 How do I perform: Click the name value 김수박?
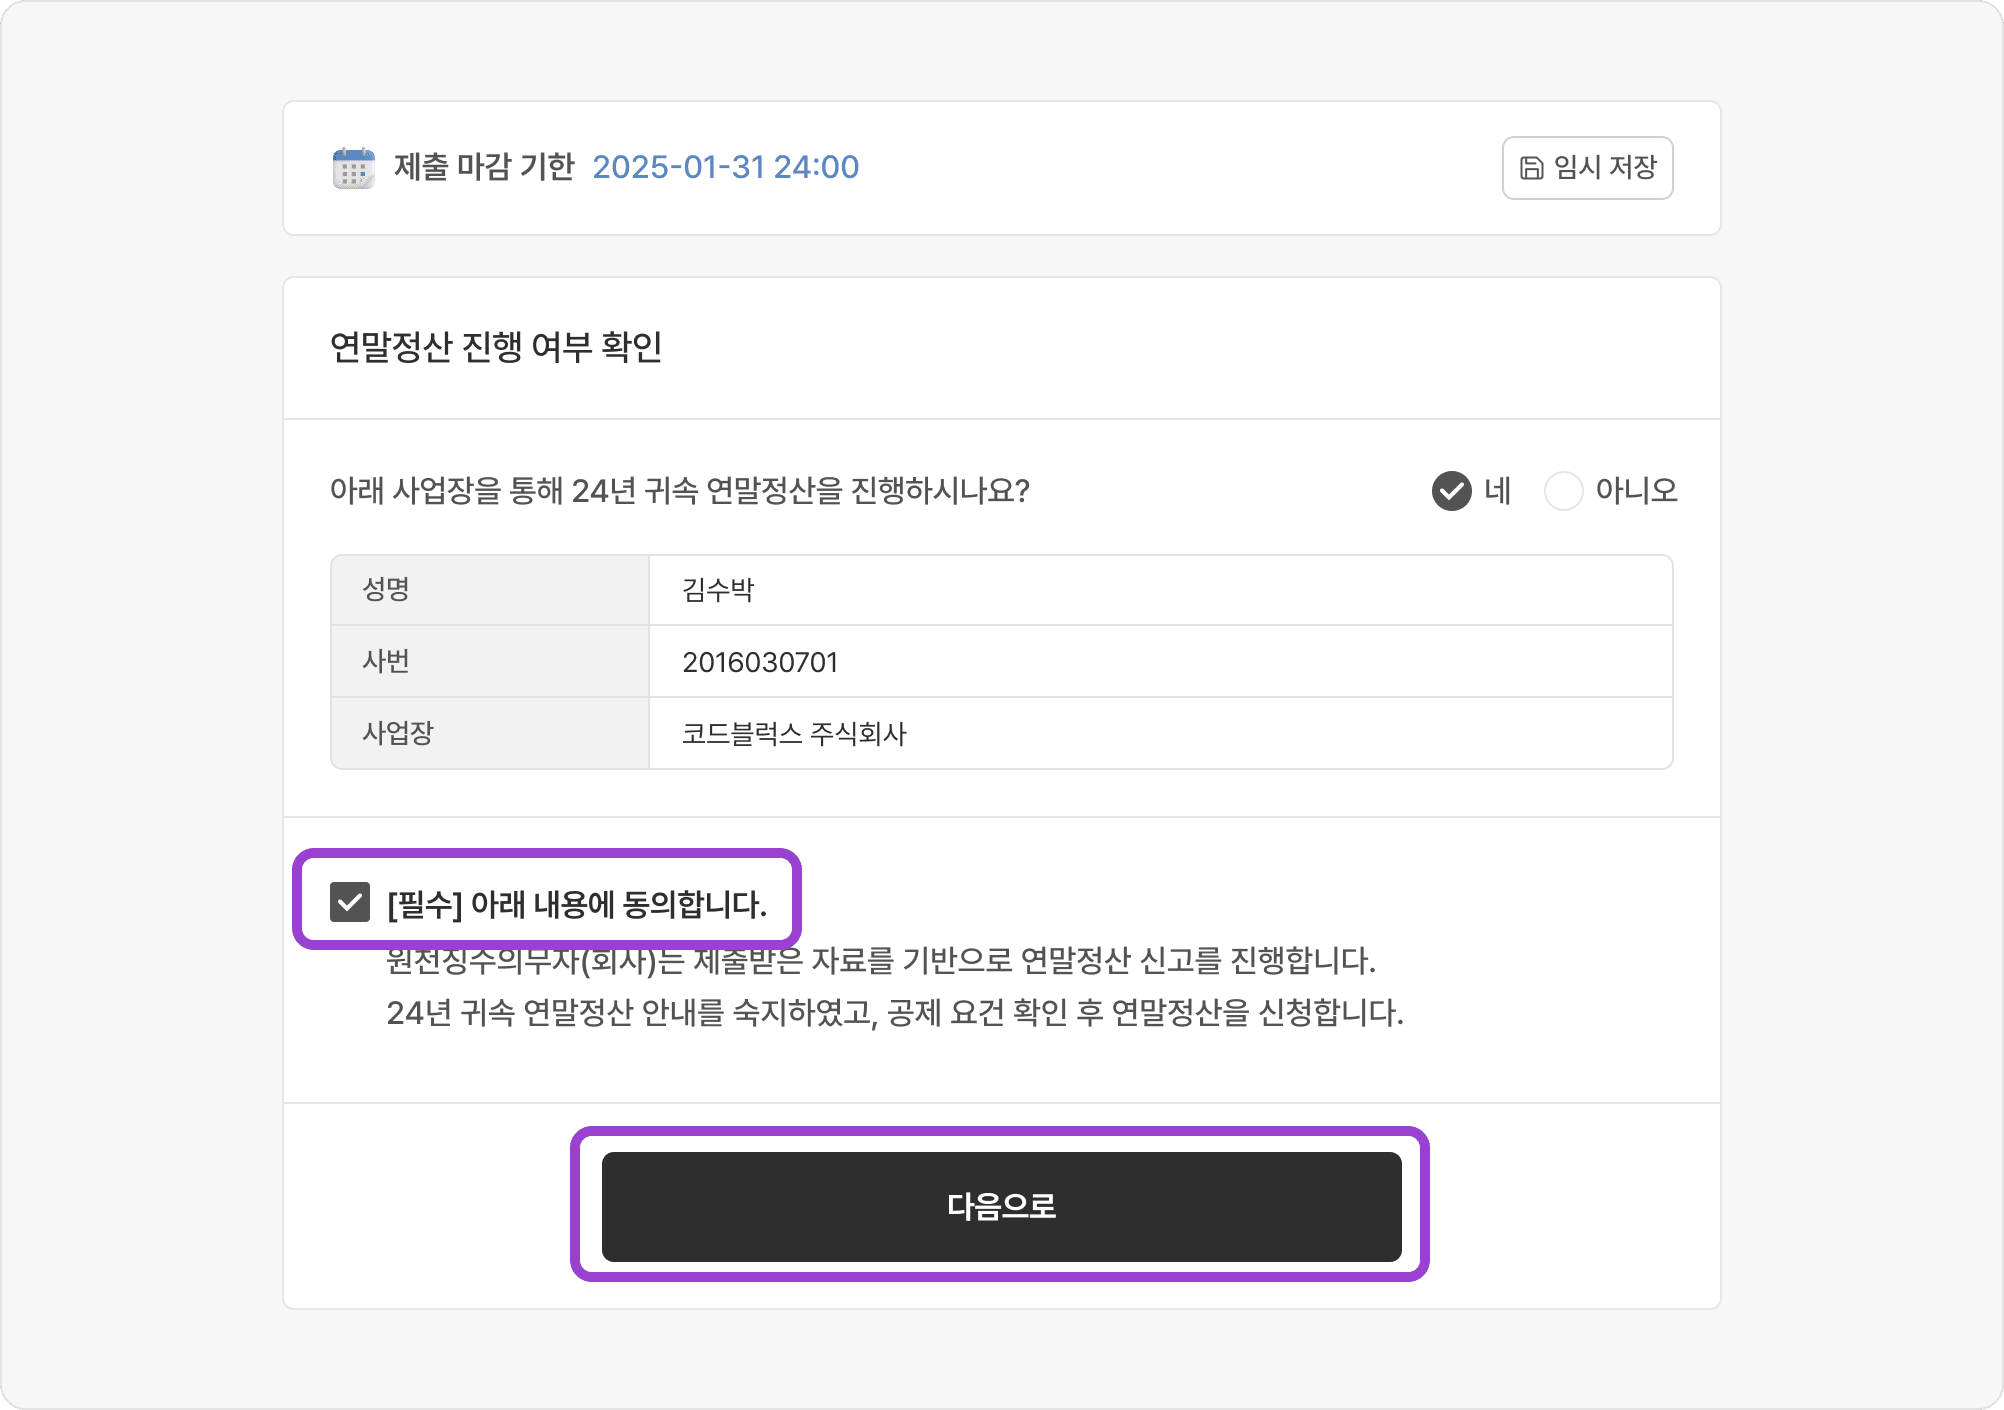pos(718,590)
